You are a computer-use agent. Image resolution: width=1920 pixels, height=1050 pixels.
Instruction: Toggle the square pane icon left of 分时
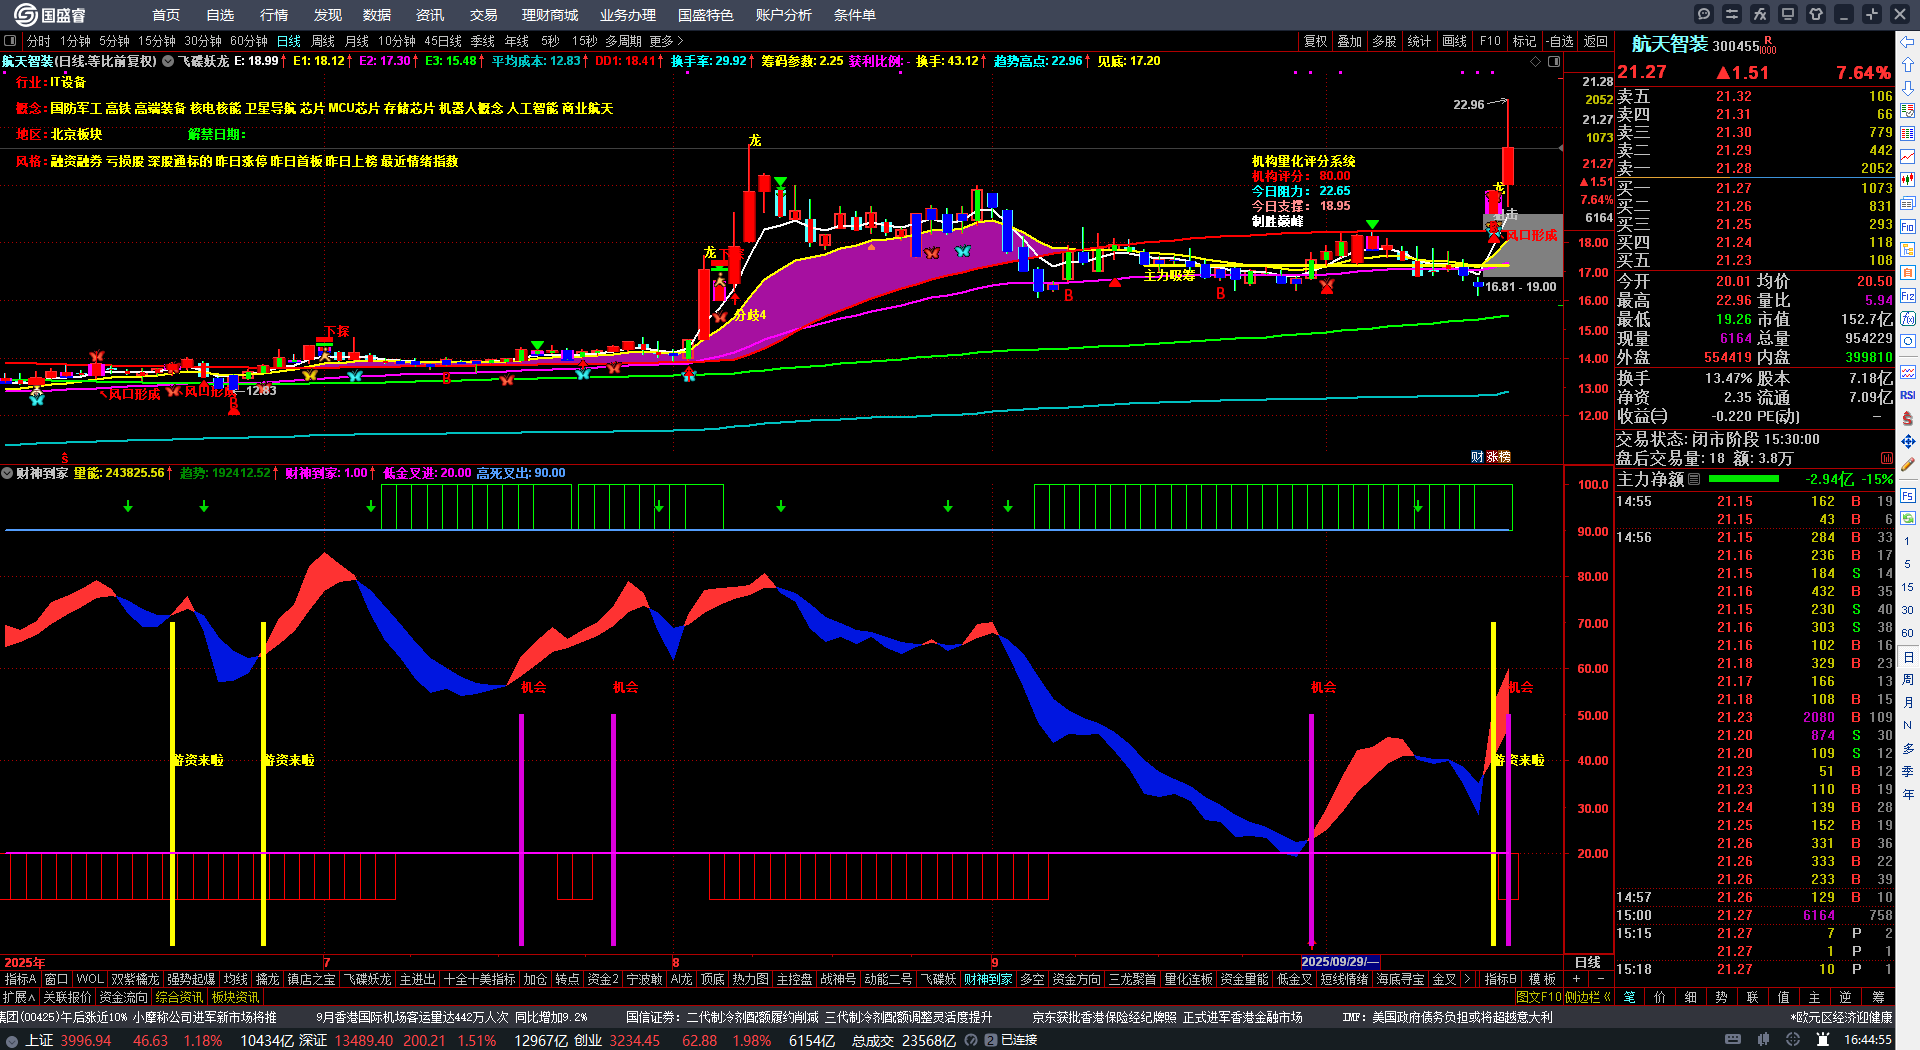10,41
